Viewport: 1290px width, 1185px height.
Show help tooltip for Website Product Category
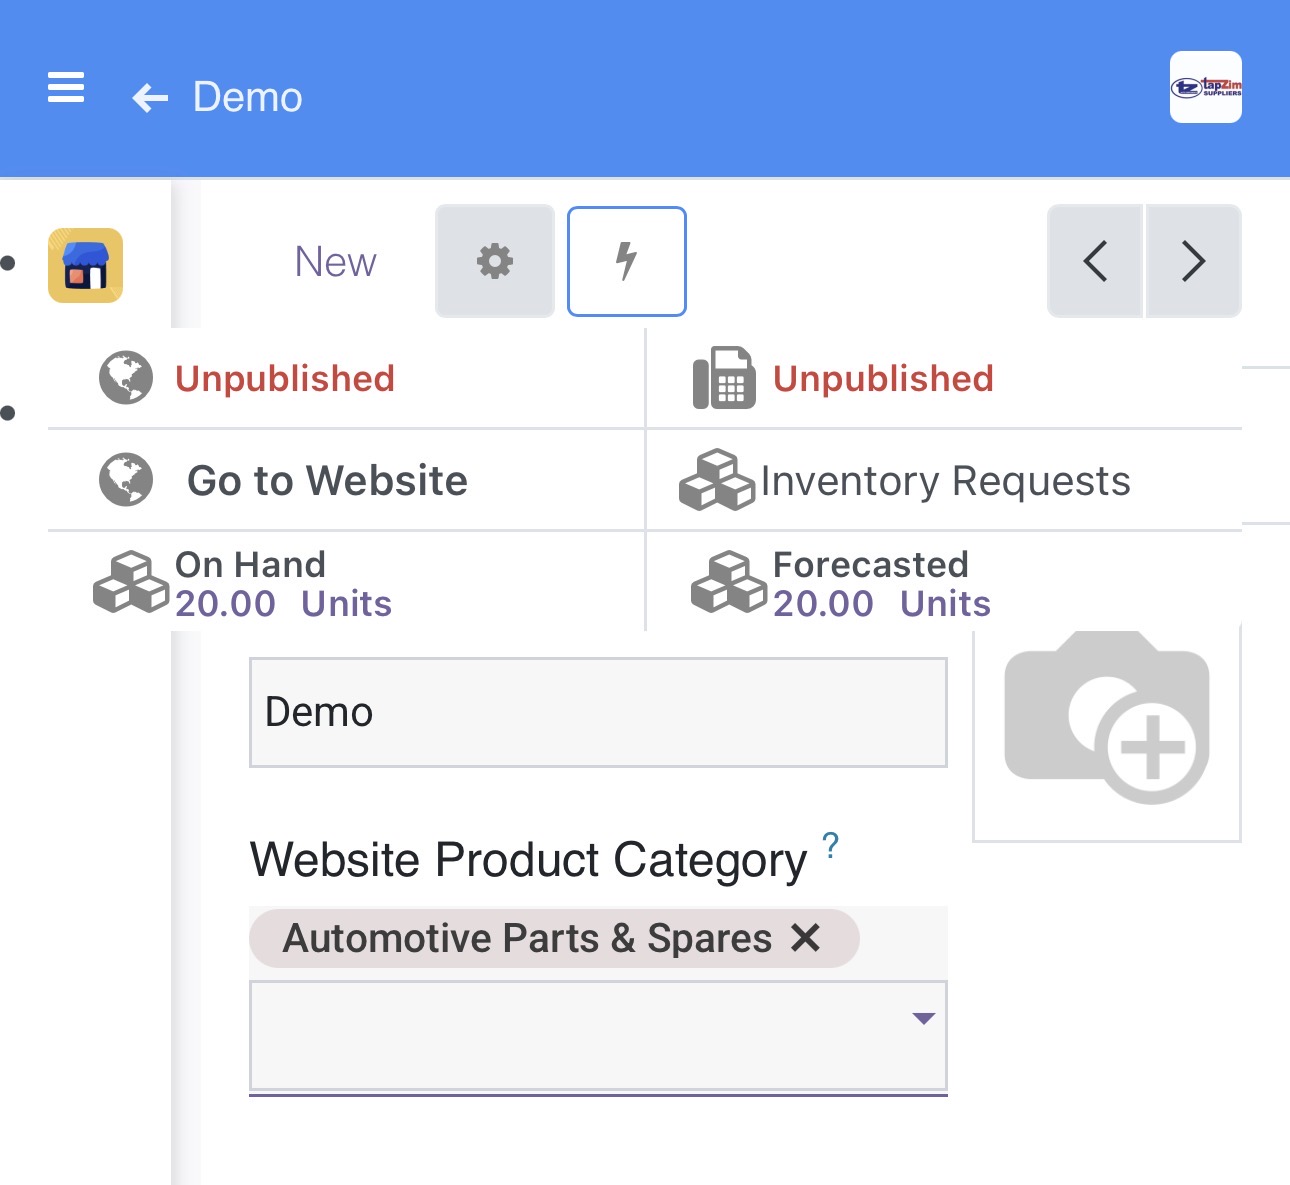click(x=830, y=846)
